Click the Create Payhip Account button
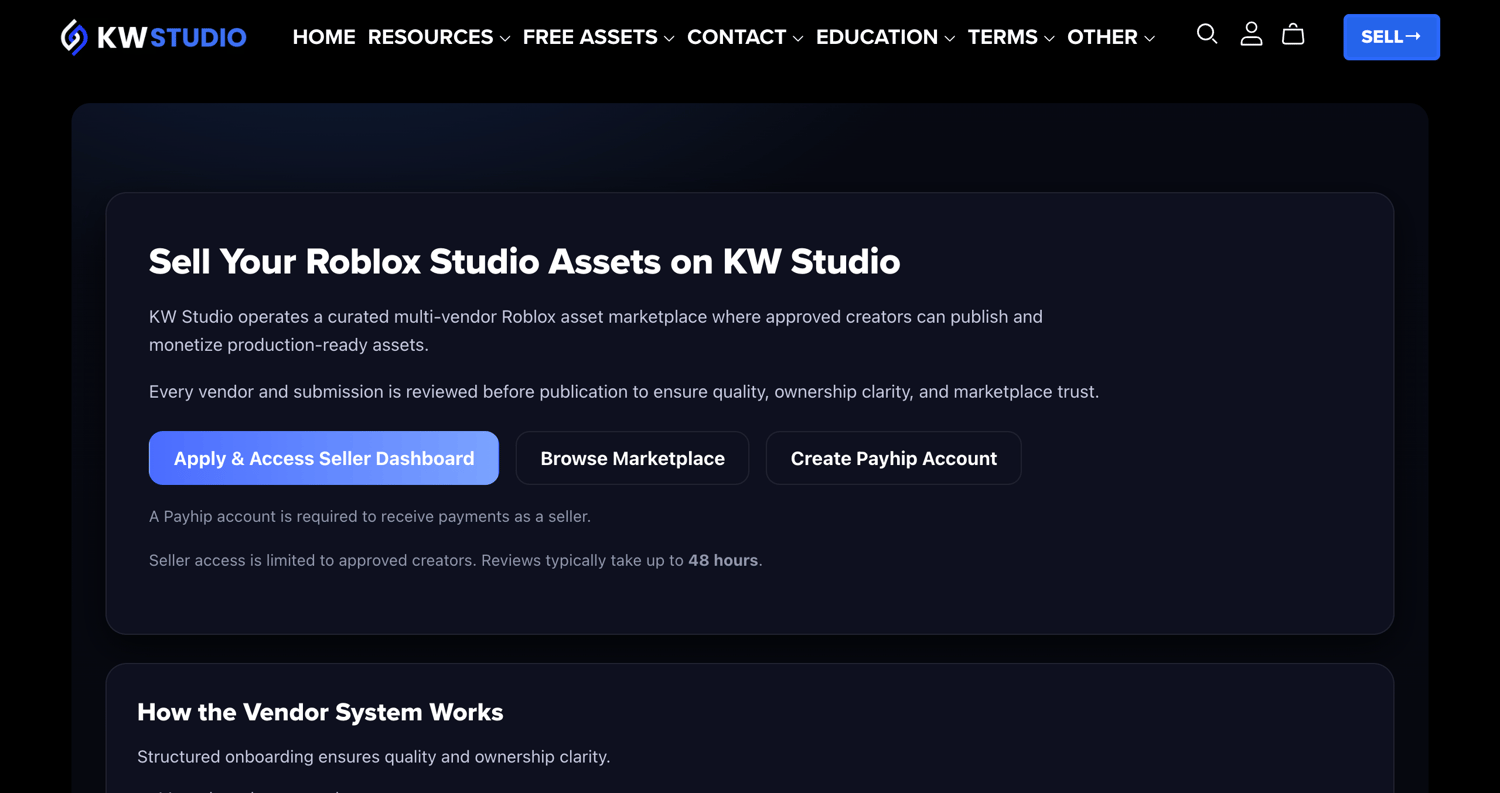 coord(893,458)
